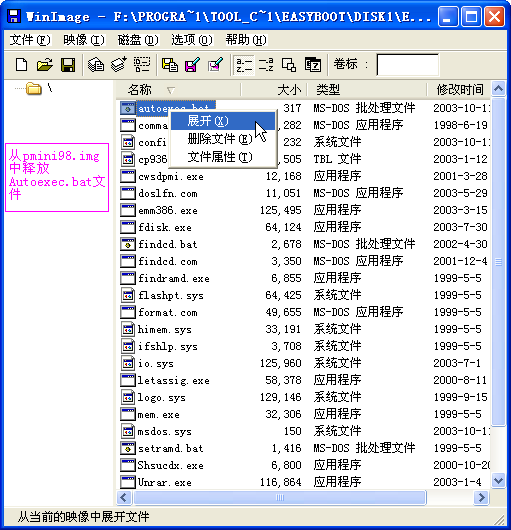Click the inject file toolbar icon
The height and width of the screenshot is (530, 511).
[x=170, y=65]
